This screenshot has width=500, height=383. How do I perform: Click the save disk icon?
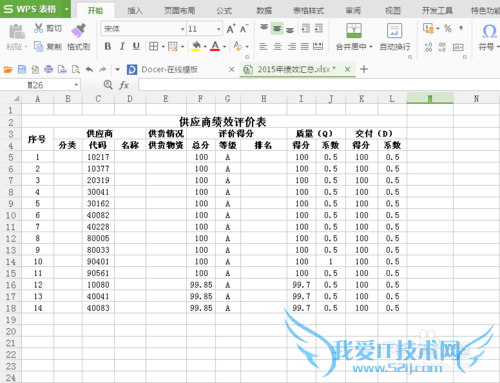tap(22, 69)
